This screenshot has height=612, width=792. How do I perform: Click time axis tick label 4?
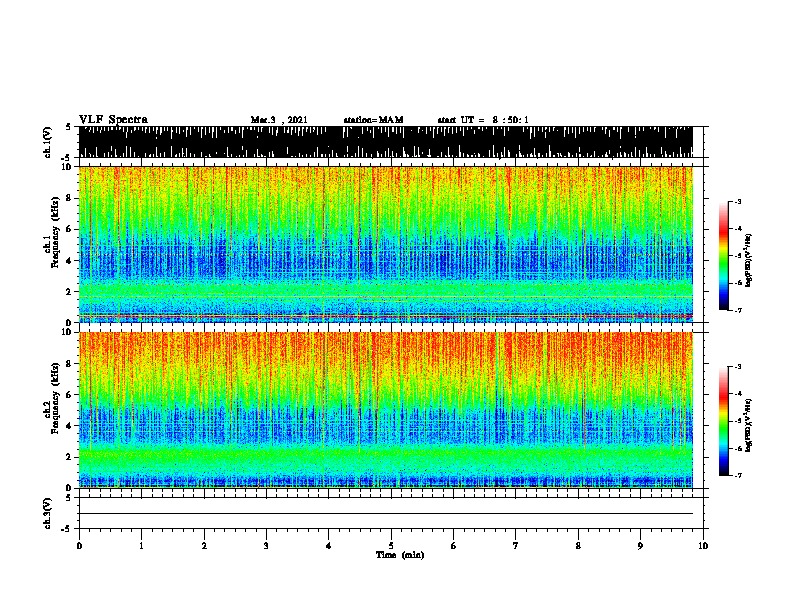tap(329, 546)
